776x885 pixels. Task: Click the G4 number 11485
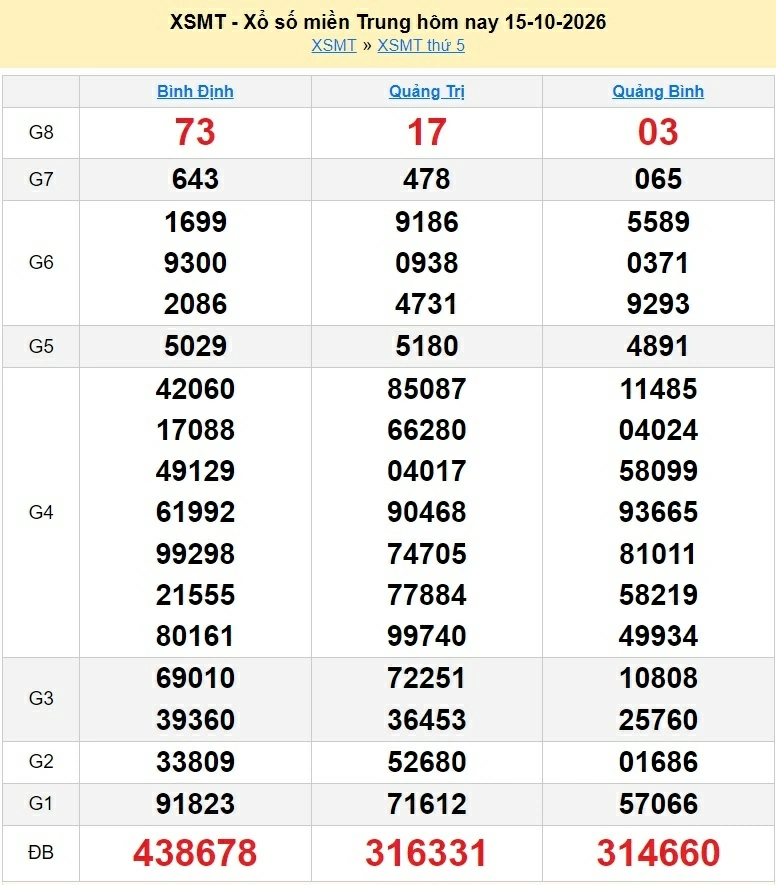coord(658,389)
